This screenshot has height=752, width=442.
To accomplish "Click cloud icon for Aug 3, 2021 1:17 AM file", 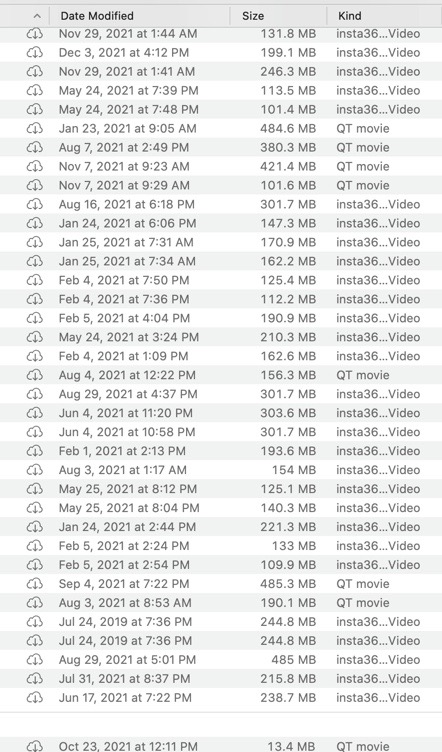I will coord(35,470).
